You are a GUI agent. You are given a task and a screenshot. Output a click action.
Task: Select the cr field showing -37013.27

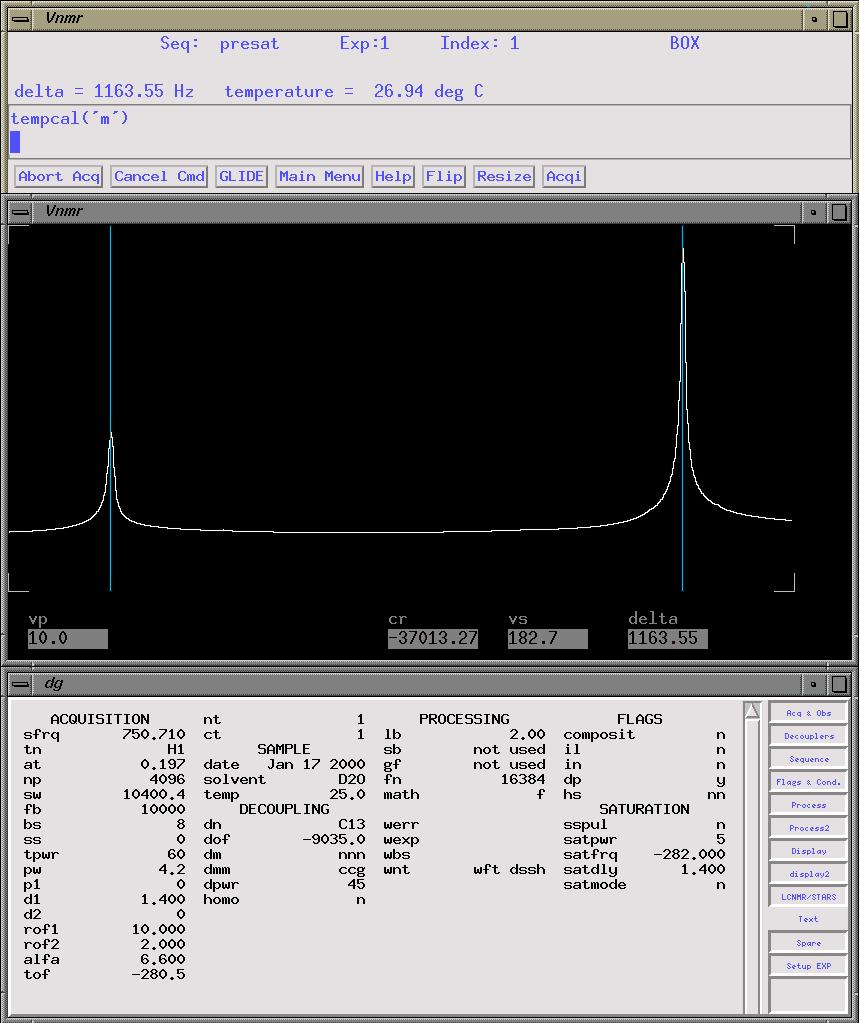coord(433,639)
